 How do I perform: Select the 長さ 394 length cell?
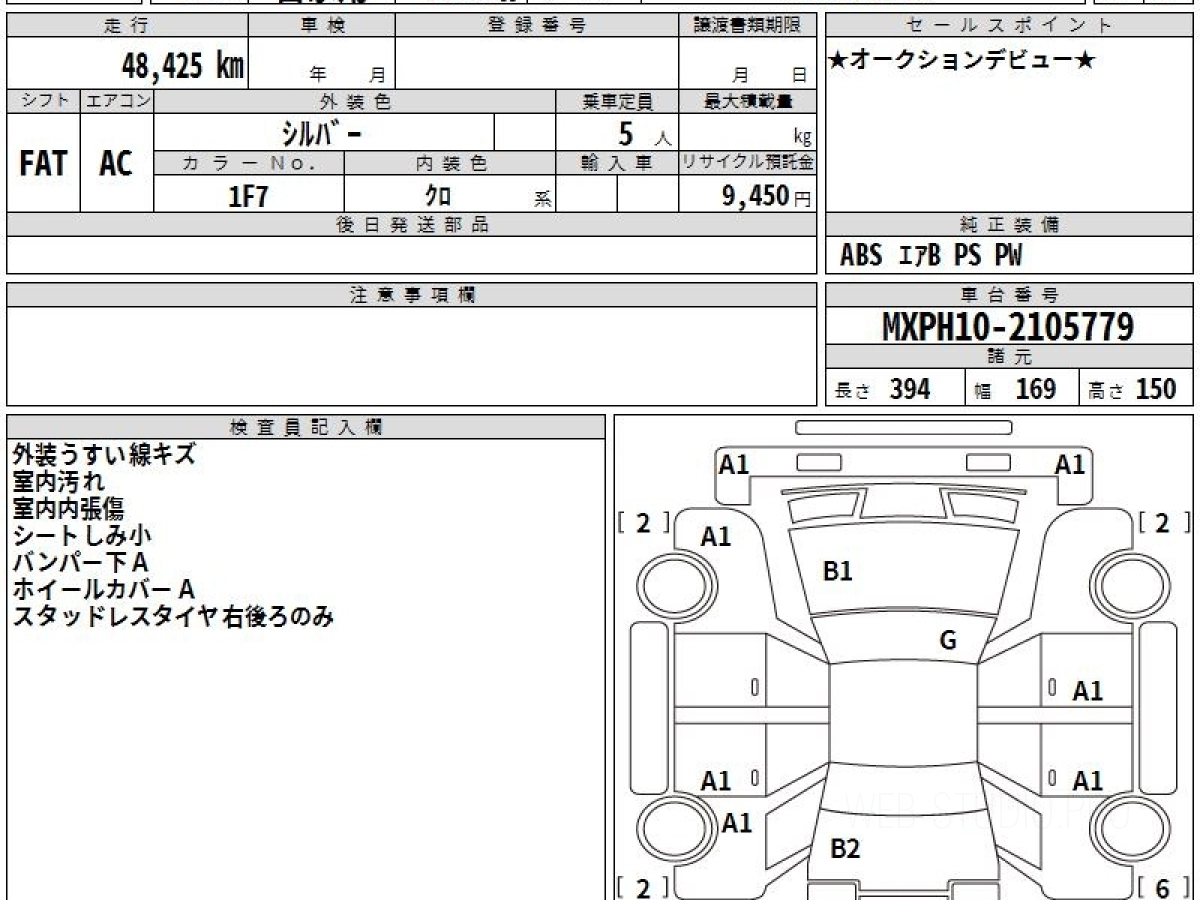(x=895, y=389)
